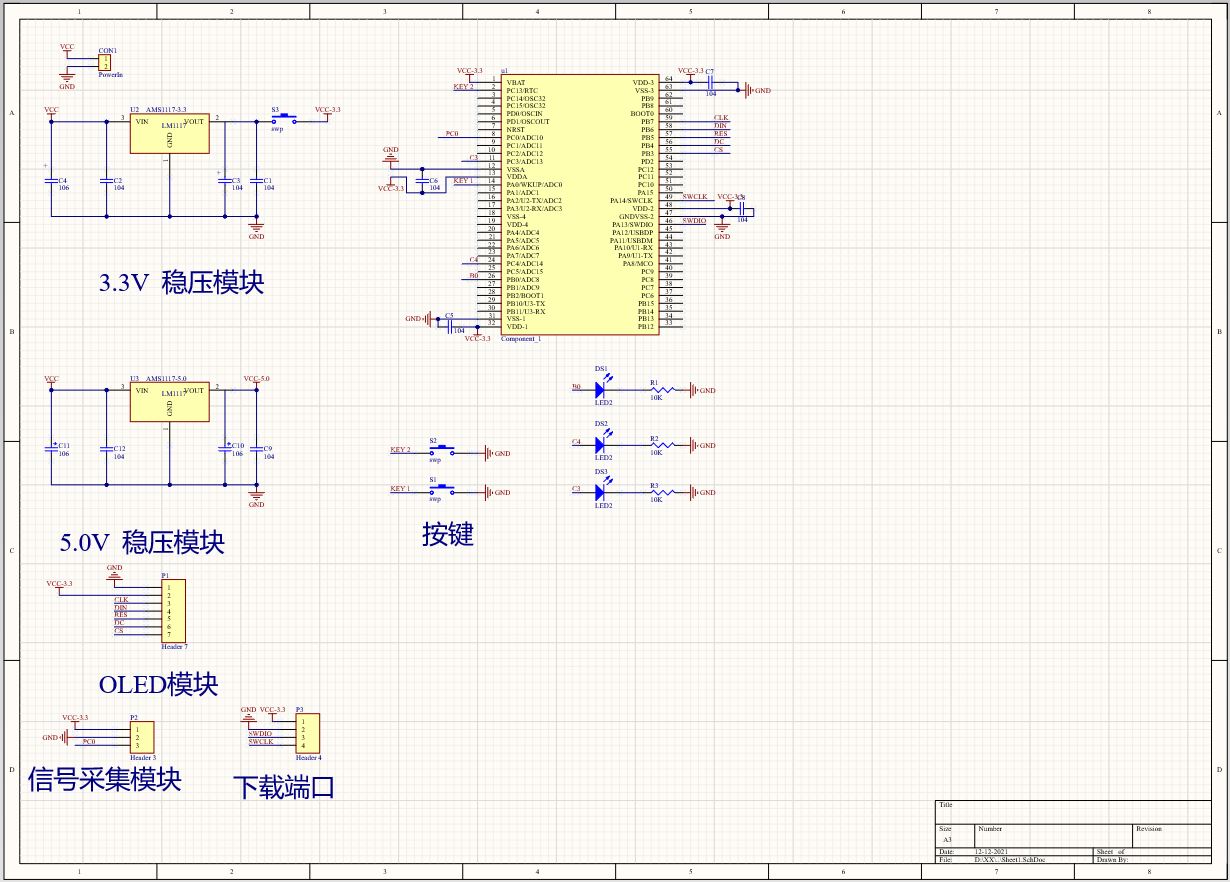Click the VCC-5.0 power port label
The image size is (1230, 882).
coord(257,379)
